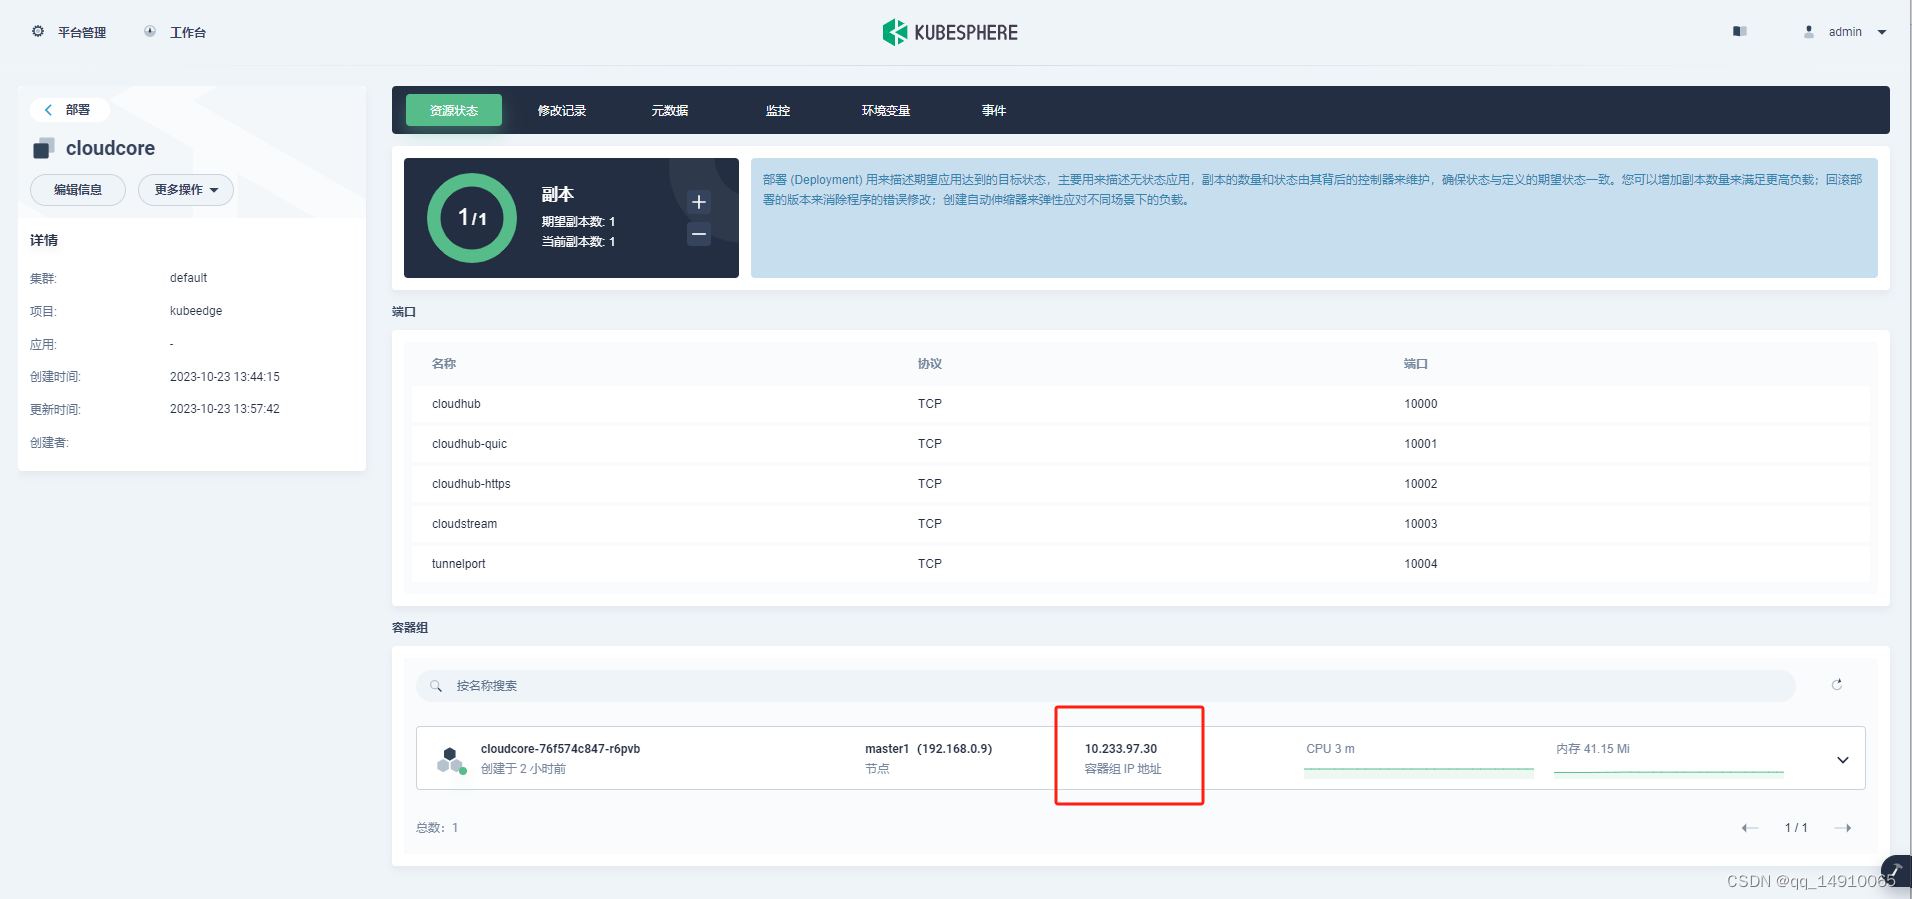The width and height of the screenshot is (1912, 899).
Task: Click the 1/1 replica status ring
Action: pyautogui.click(x=472, y=218)
